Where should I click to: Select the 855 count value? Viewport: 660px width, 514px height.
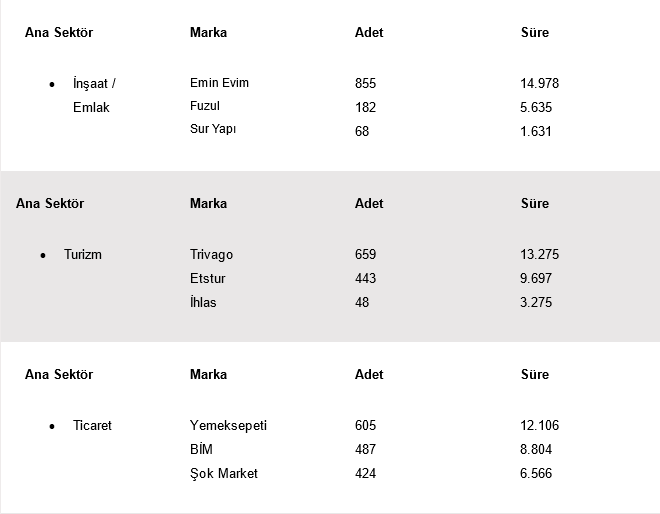[365, 83]
